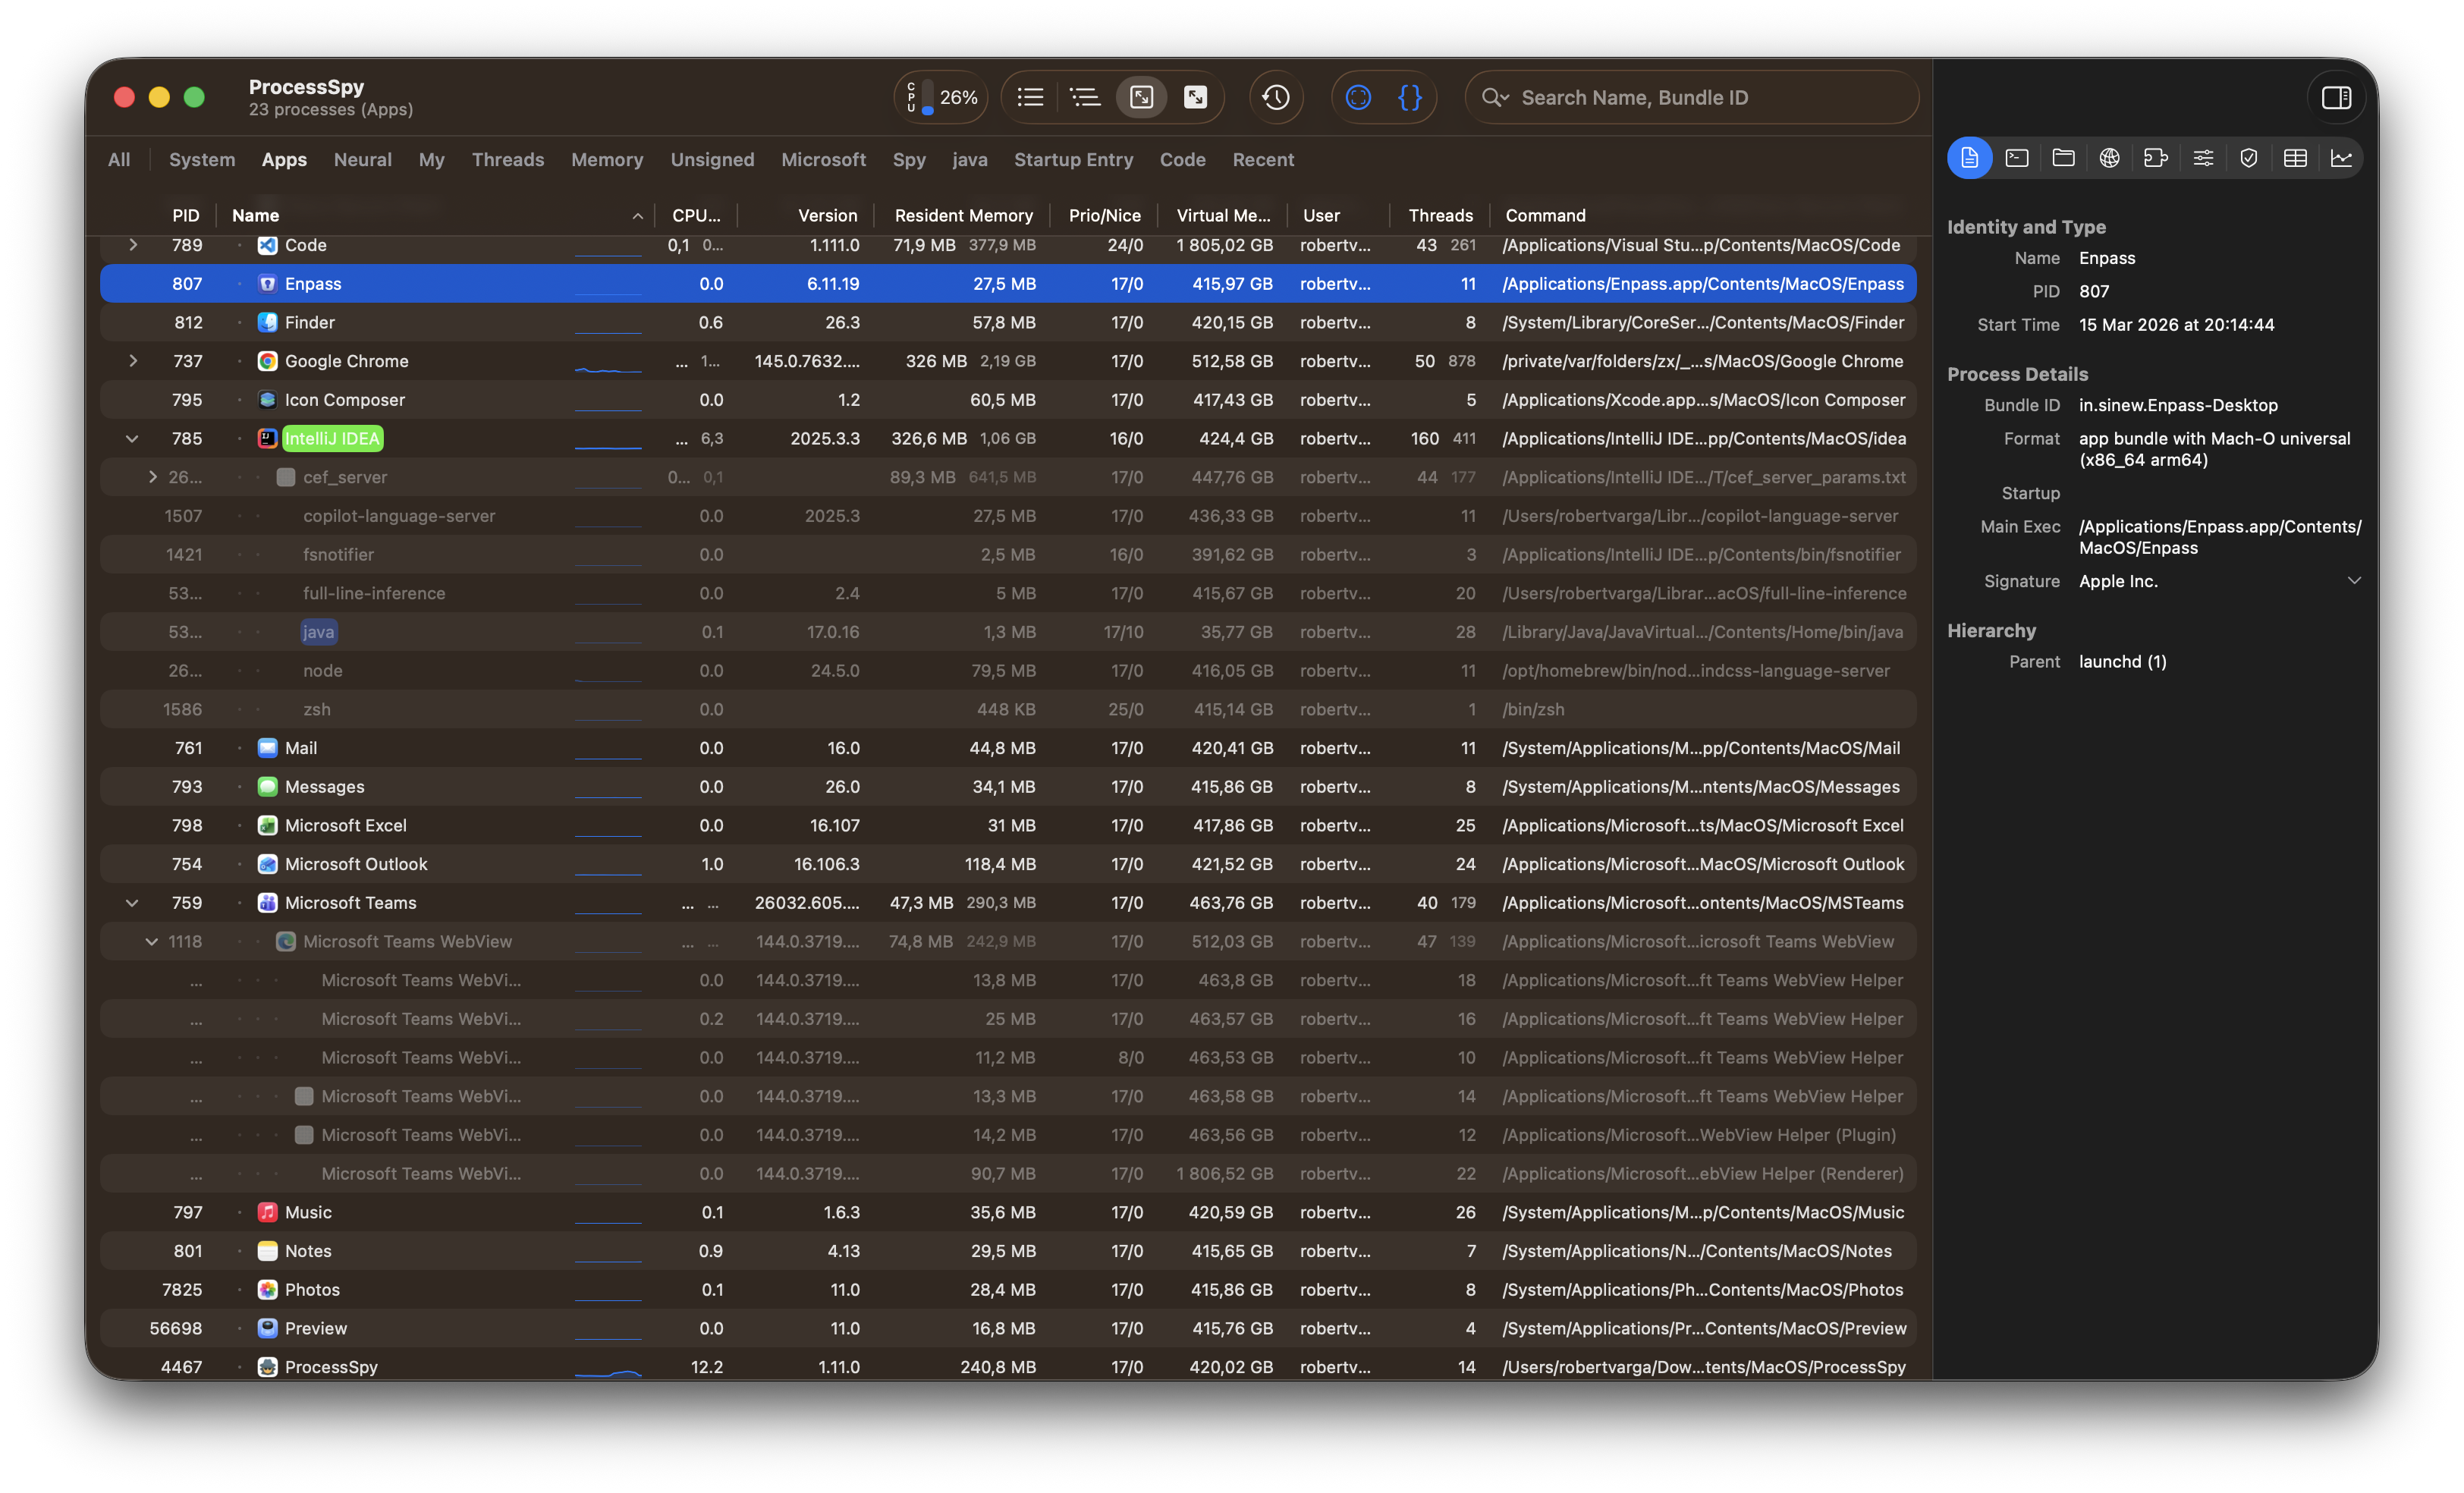Click the Search Name, Bundle ID field
The width and height of the screenshot is (2464, 1493).
tap(1700, 97)
